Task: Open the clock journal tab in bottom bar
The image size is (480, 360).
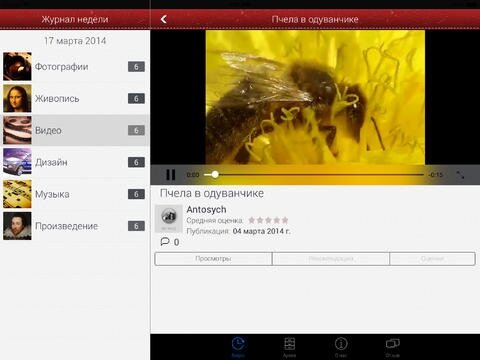Action: pyautogui.click(x=238, y=347)
